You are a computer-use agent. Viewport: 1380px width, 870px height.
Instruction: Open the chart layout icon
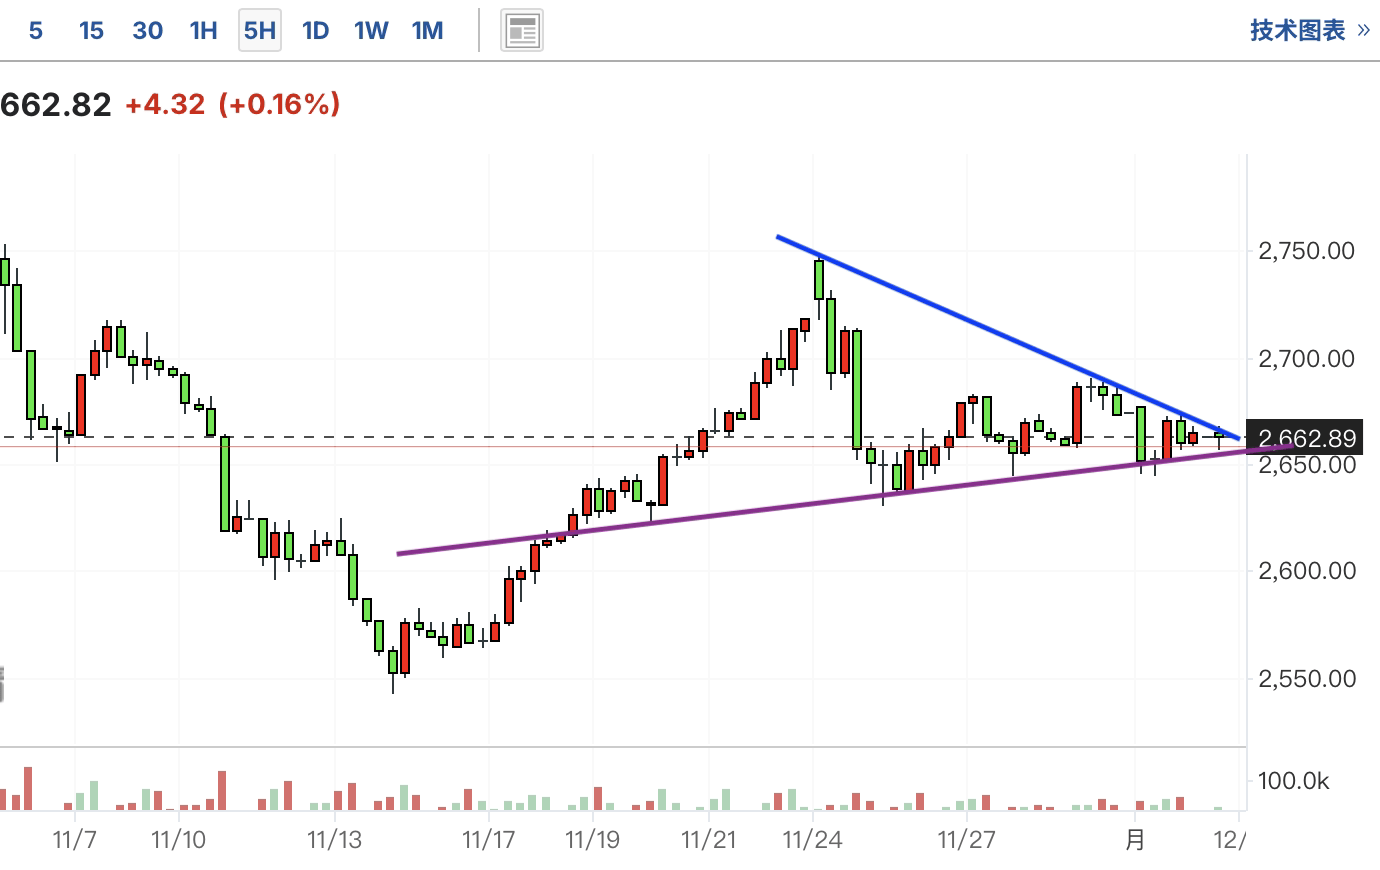(x=522, y=30)
